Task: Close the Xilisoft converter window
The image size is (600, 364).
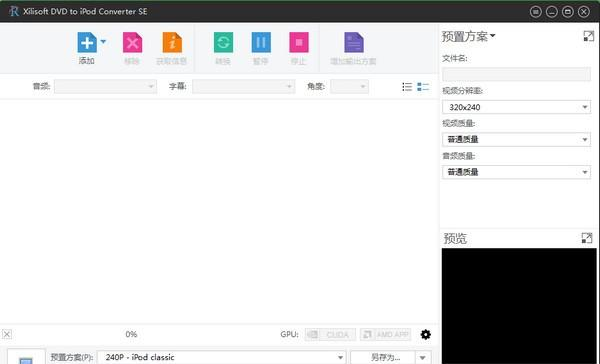Action: coord(584,12)
